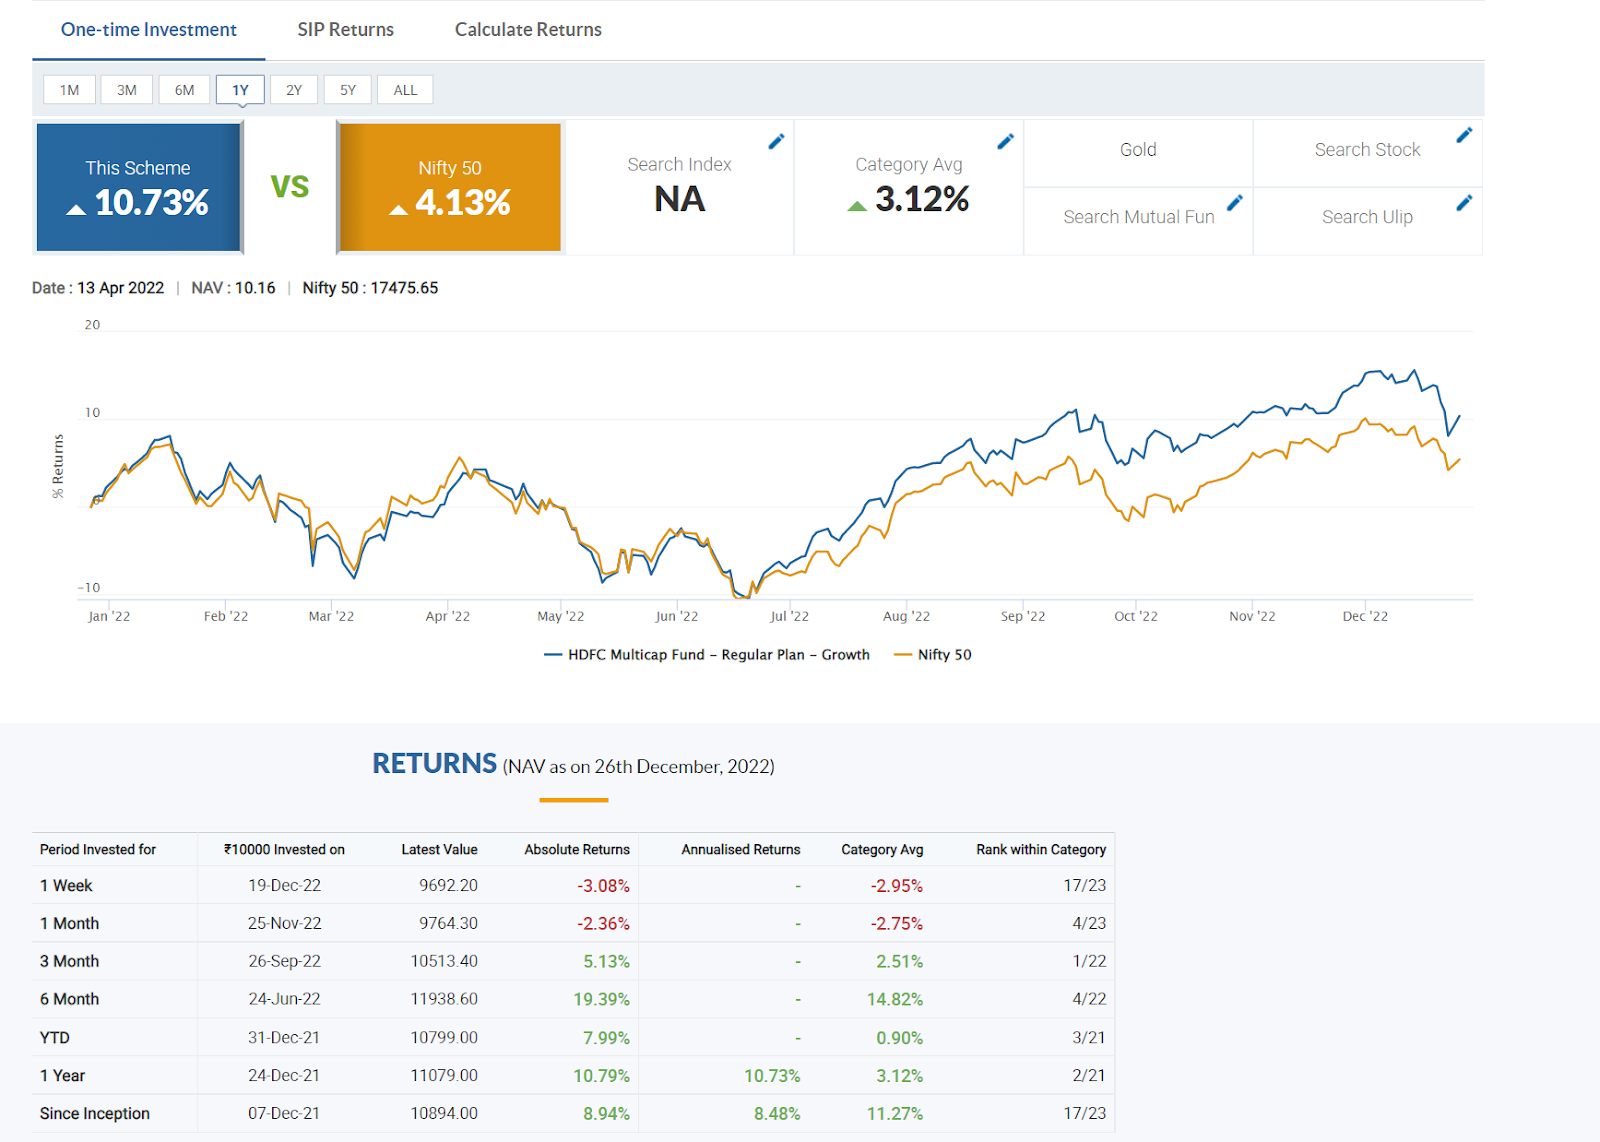
Task: Click pencil icon beside Search Mutual Fund
Action: (1235, 203)
